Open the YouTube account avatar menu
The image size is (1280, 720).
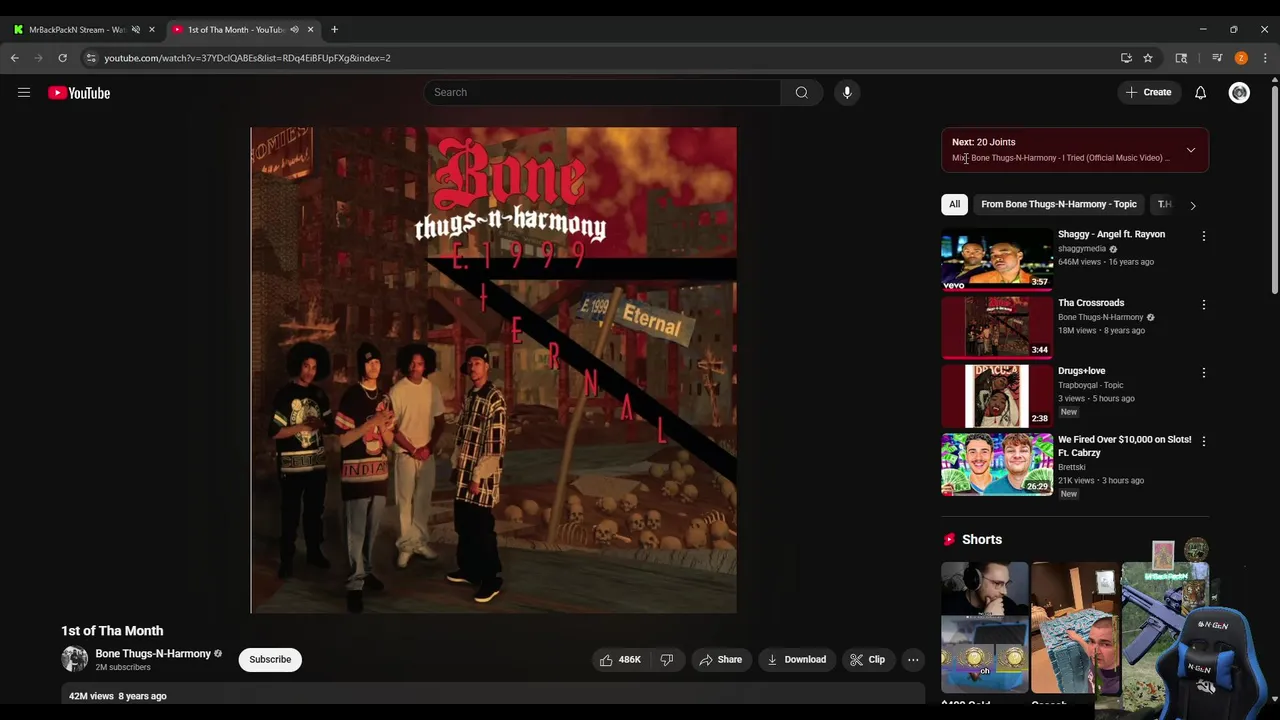(x=1239, y=93)
